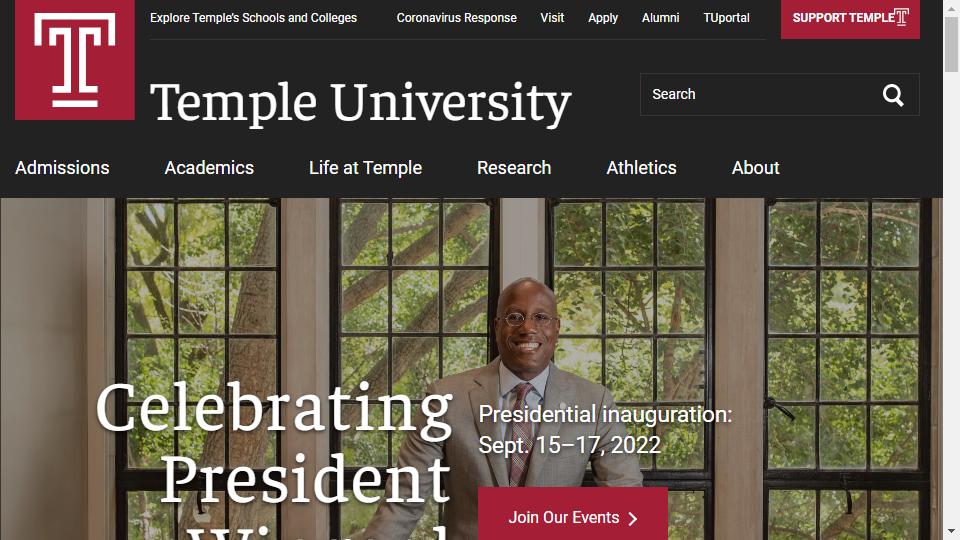Go to the Athletics section
960x540 pixels.
click(x=642, y=168)
